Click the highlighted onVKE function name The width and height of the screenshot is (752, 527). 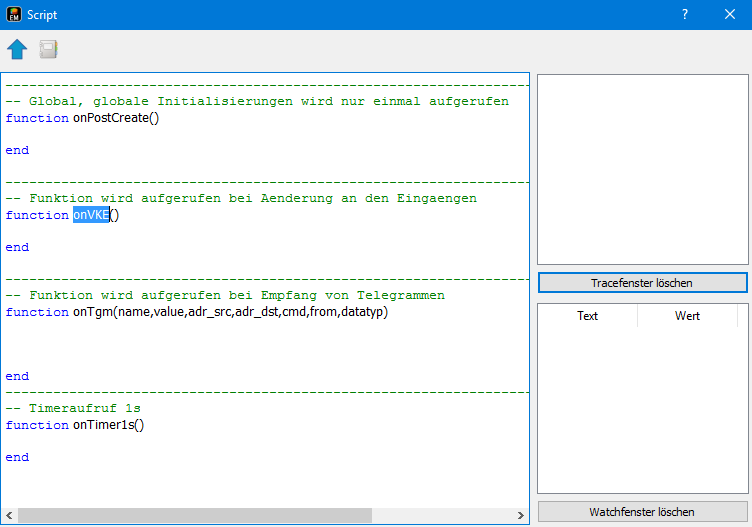[91, 215]
